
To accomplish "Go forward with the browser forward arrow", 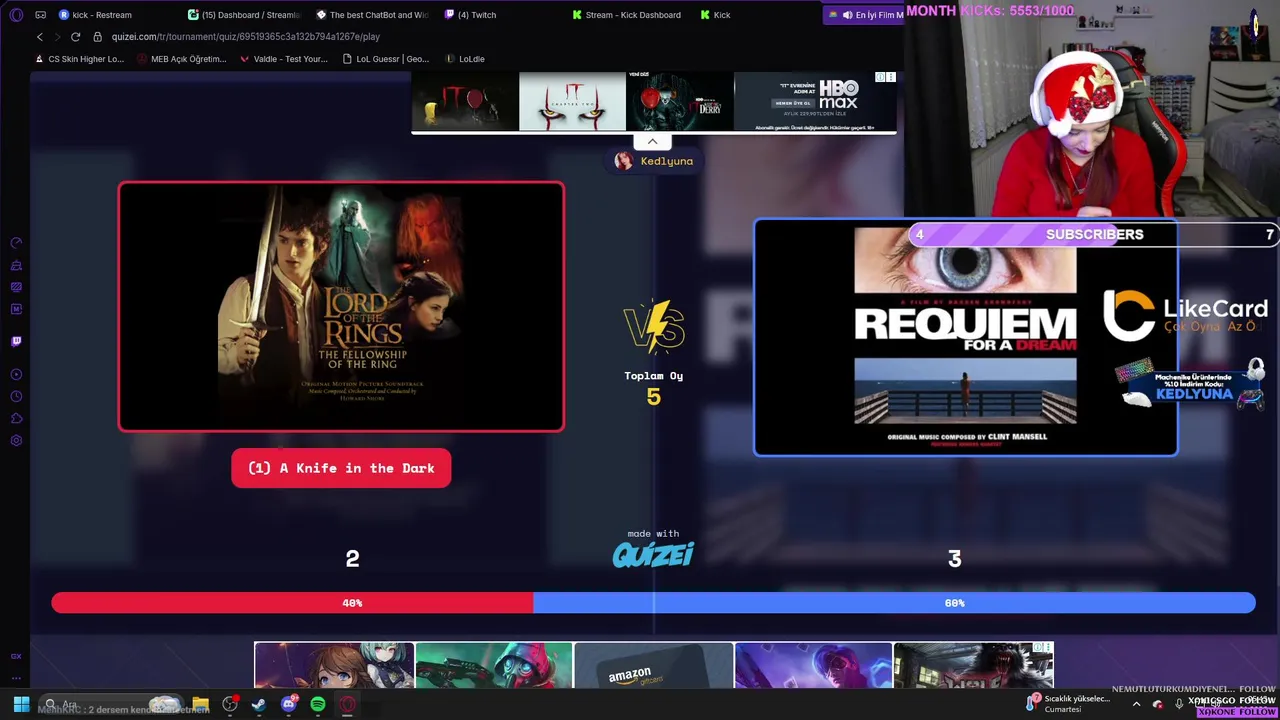I will tap(57, 37).
